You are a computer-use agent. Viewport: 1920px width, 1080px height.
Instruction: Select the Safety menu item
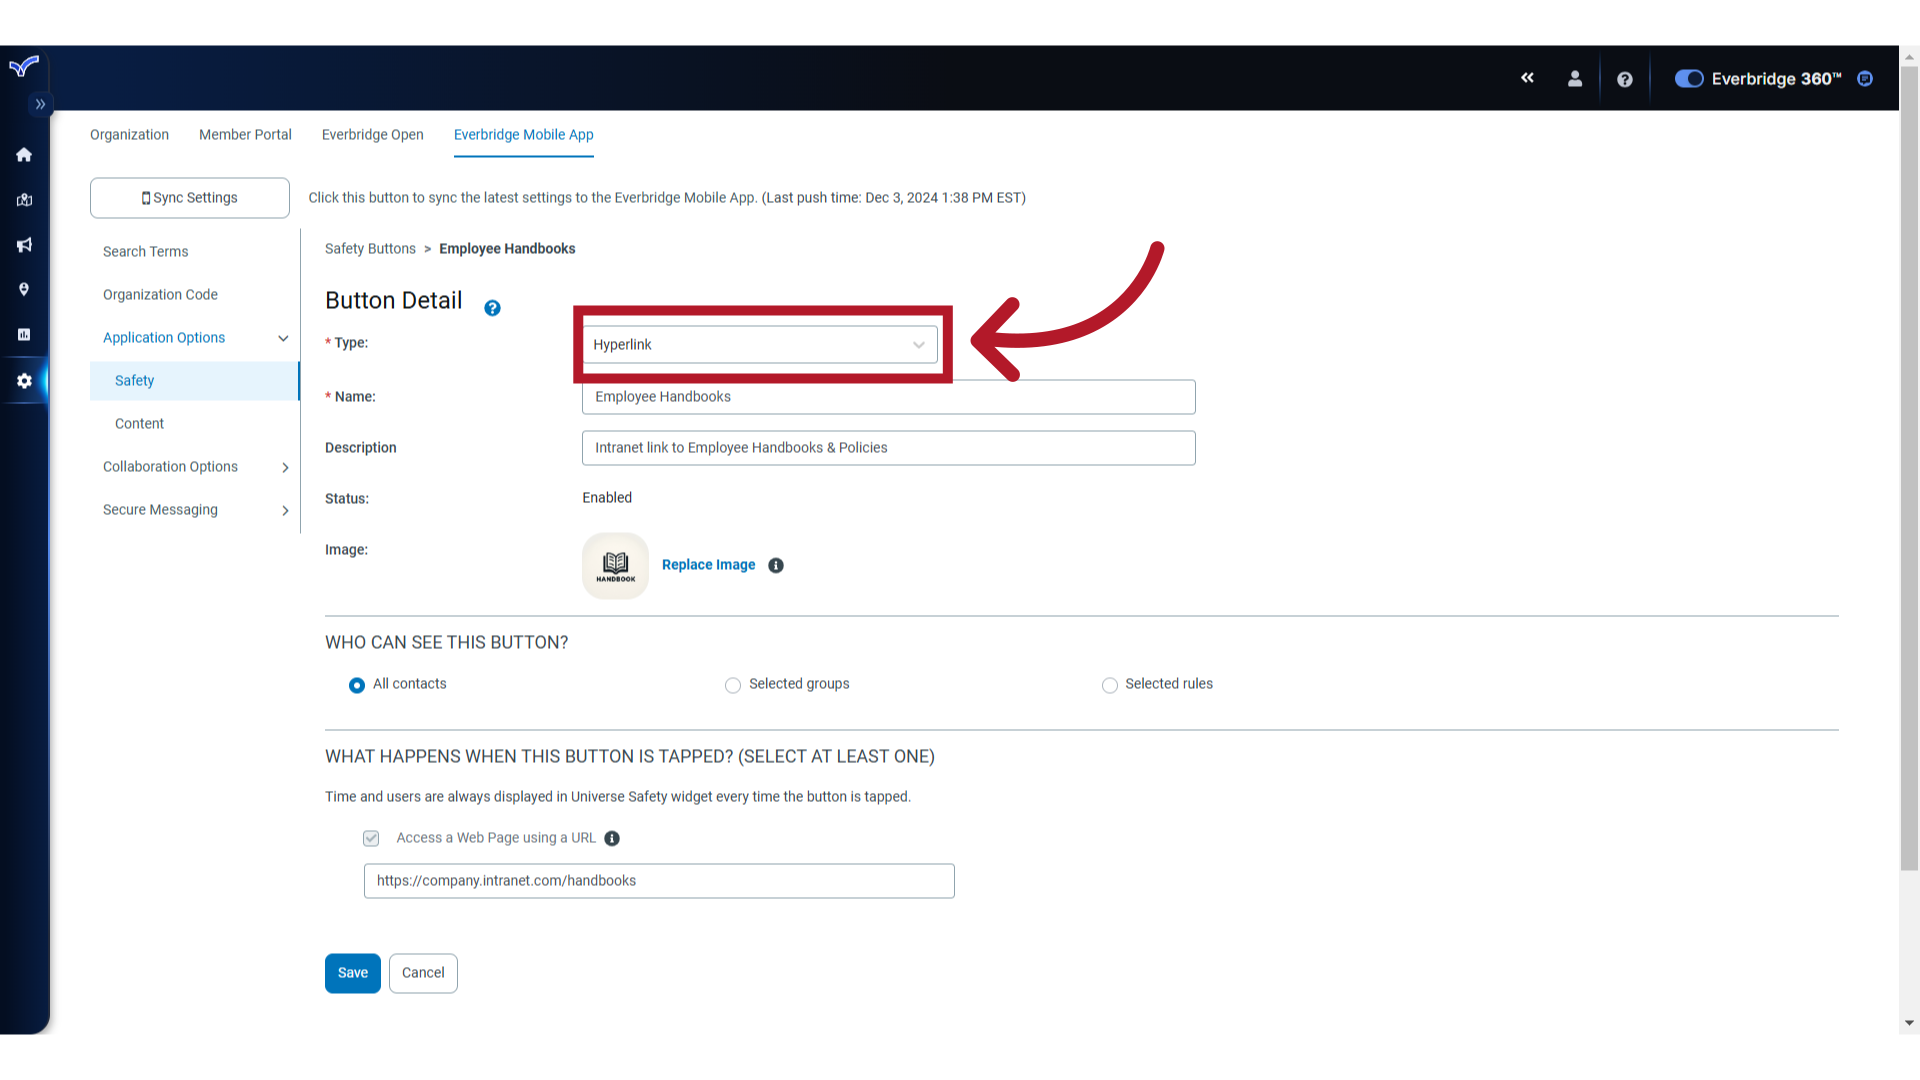[x=194, y=381]
